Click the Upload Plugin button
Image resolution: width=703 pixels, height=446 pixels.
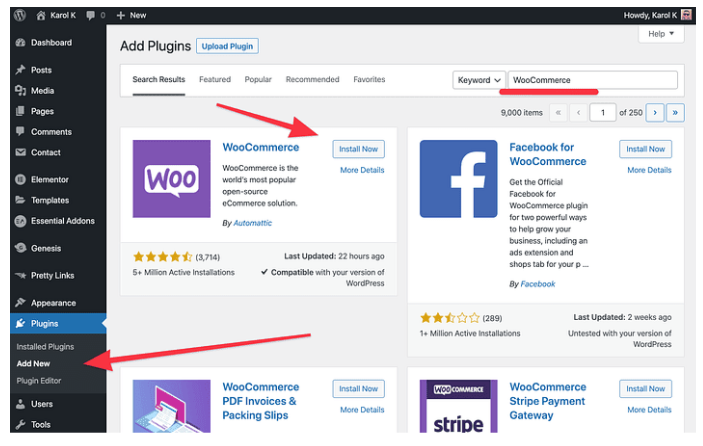(227, 46)
